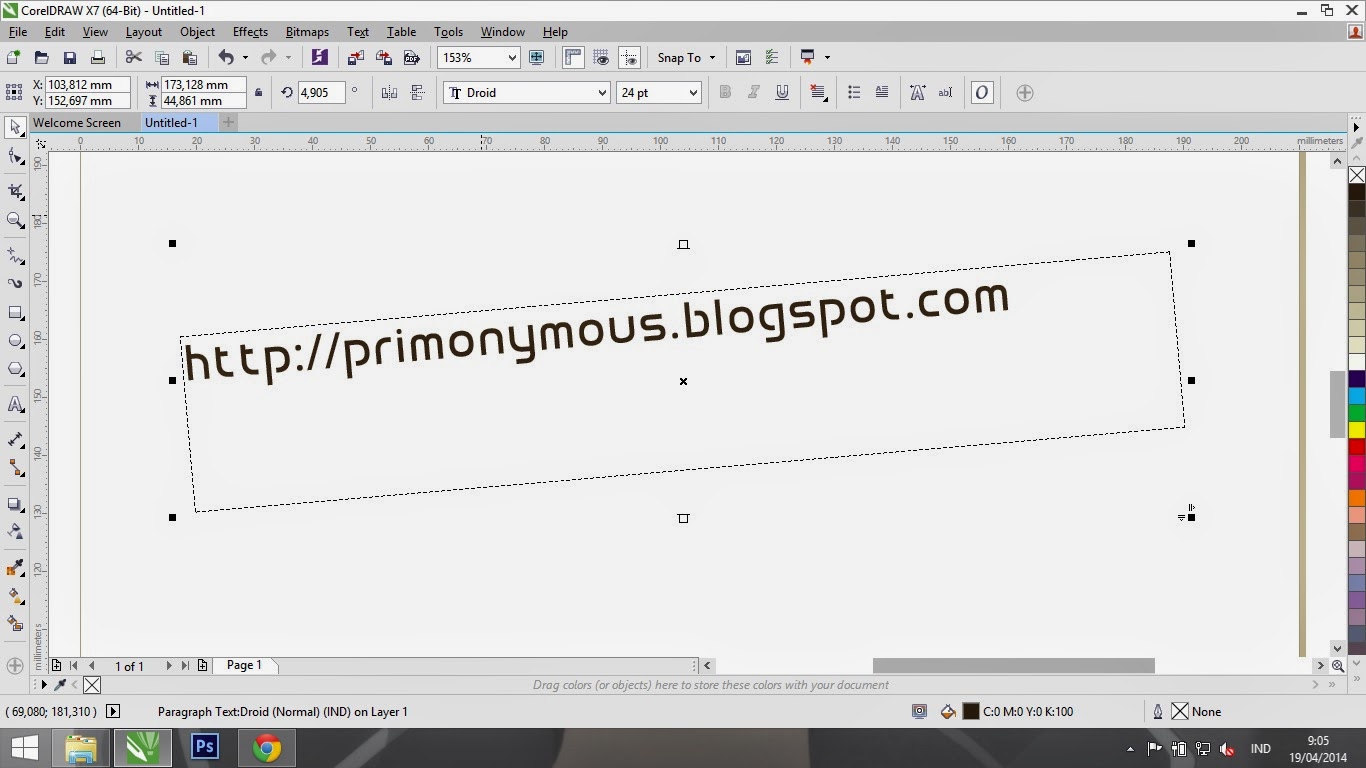Viewport: 1366px width, 768px height.
Task: Open Google Chrome from the taskbar
Action: (x=267, y=747)
